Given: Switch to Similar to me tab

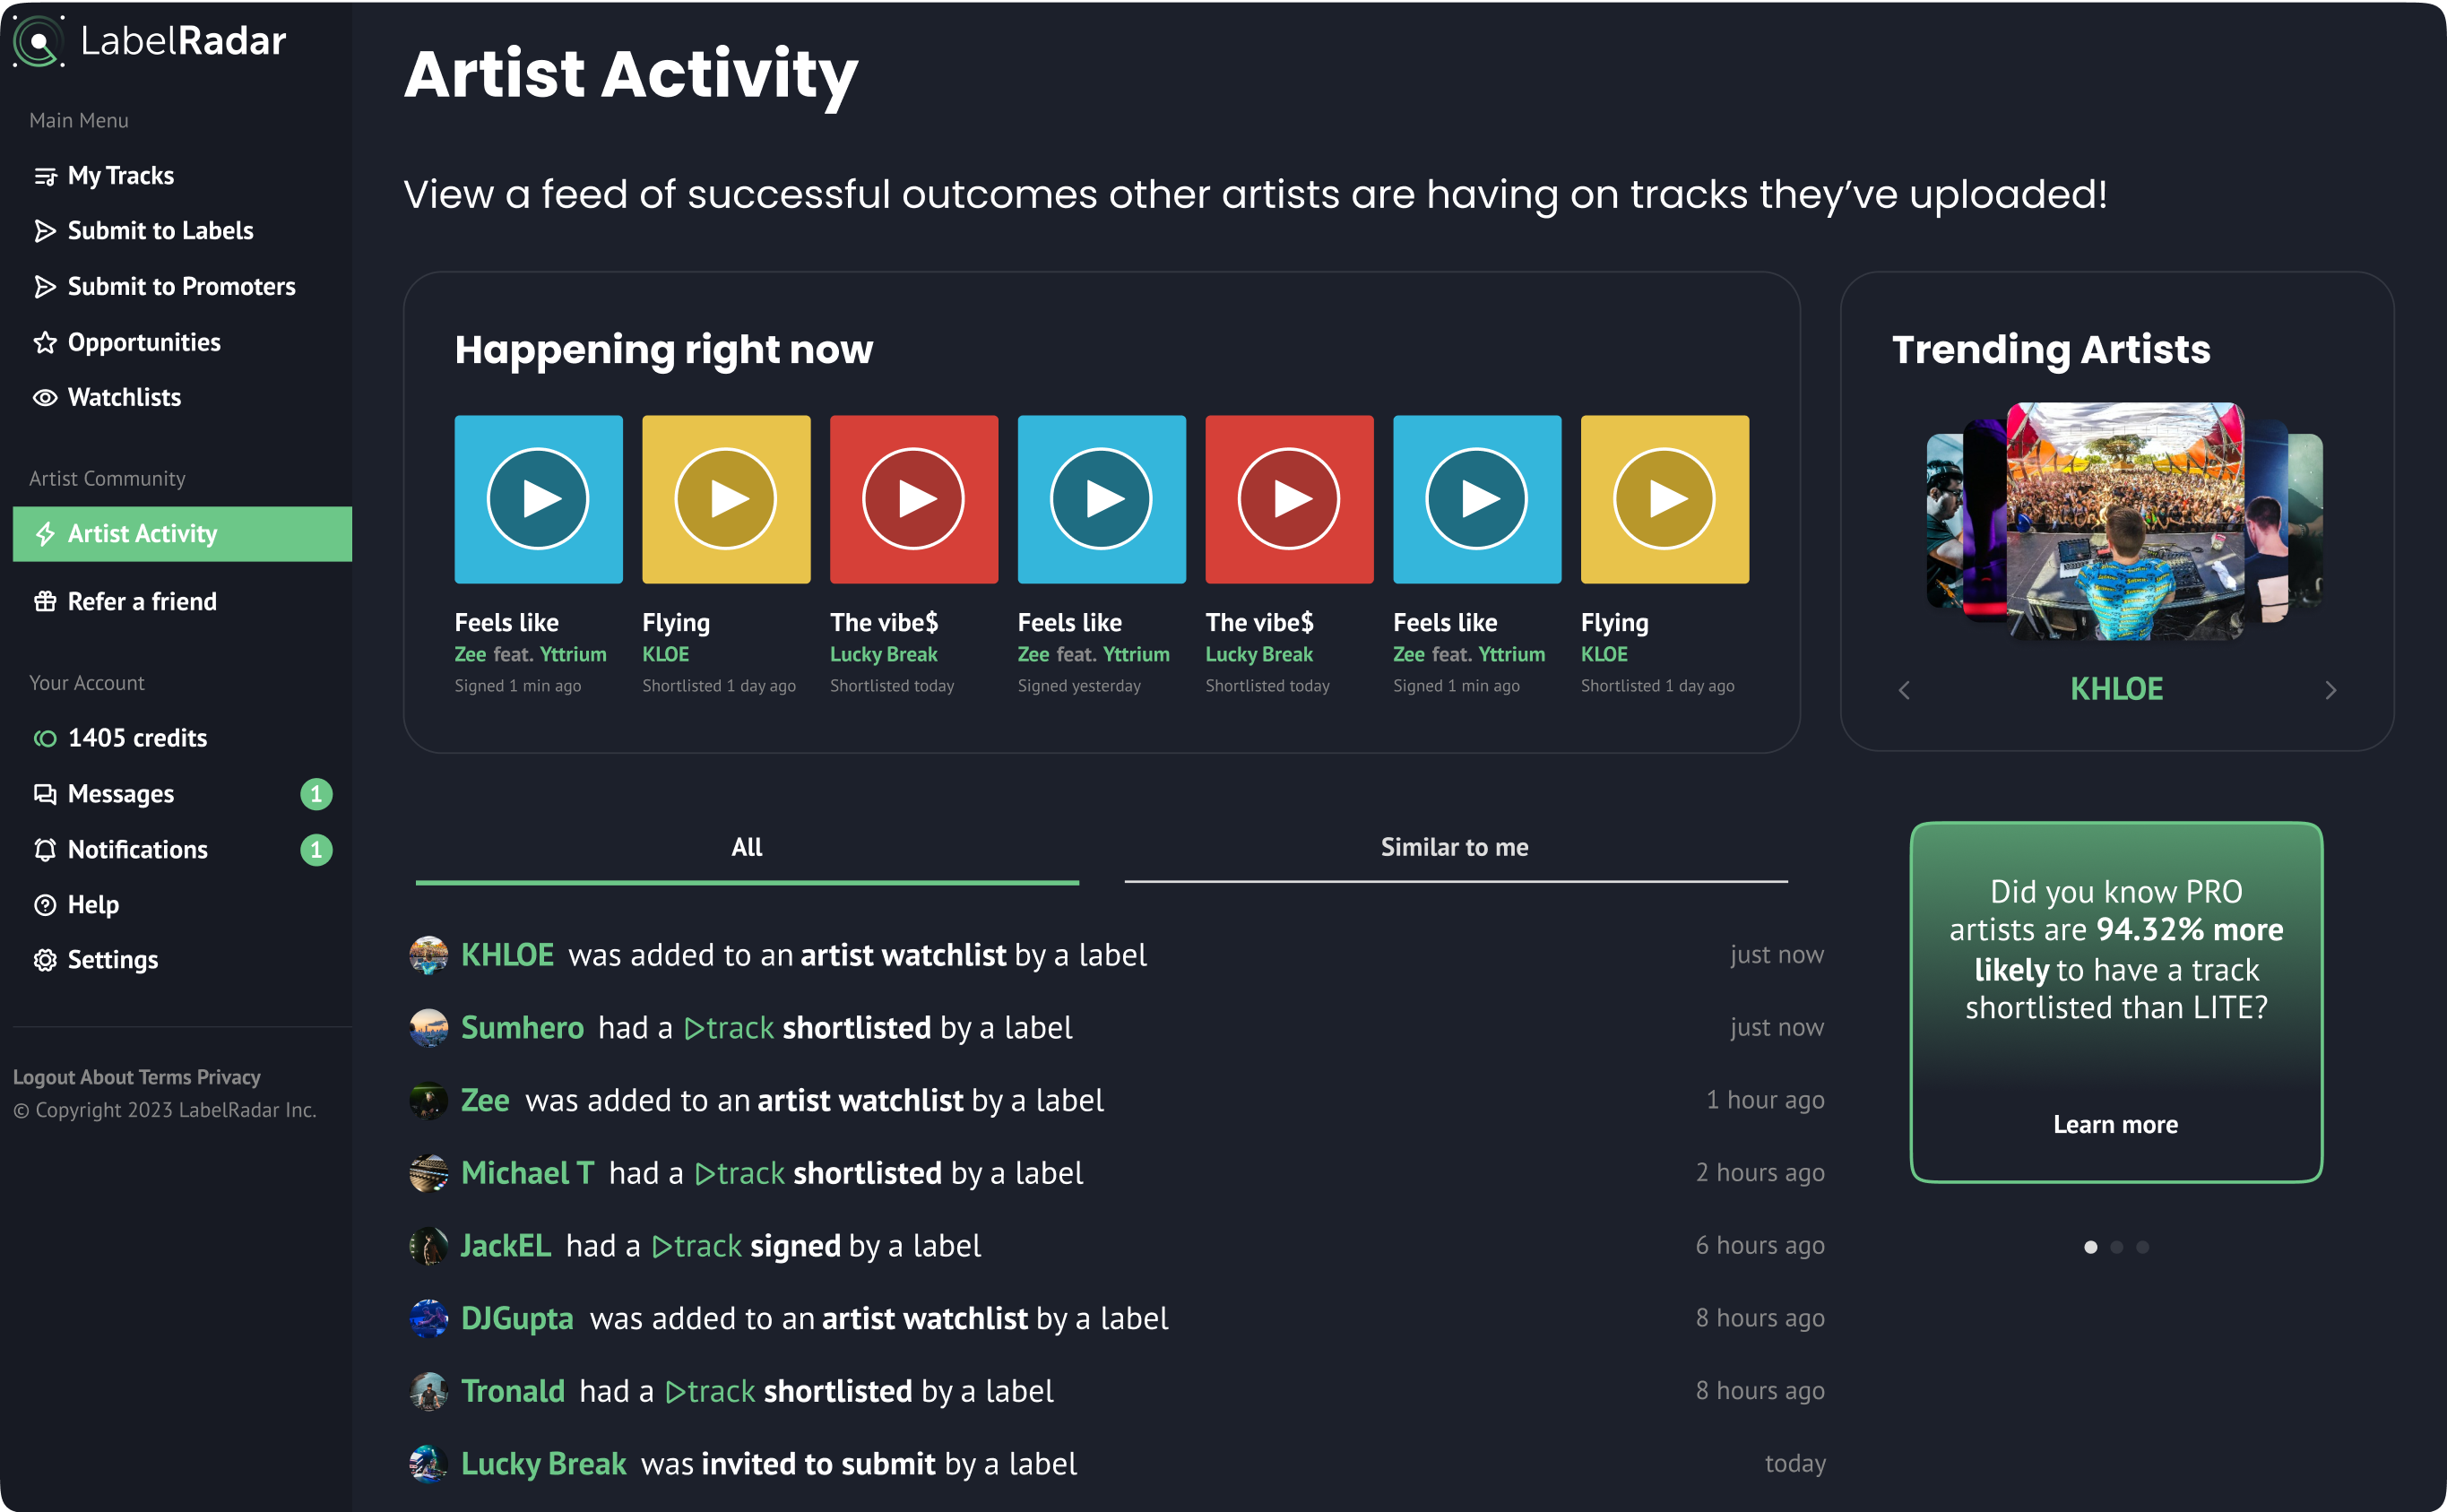Looking at the screenshot, I should [x=1454, y=848].
